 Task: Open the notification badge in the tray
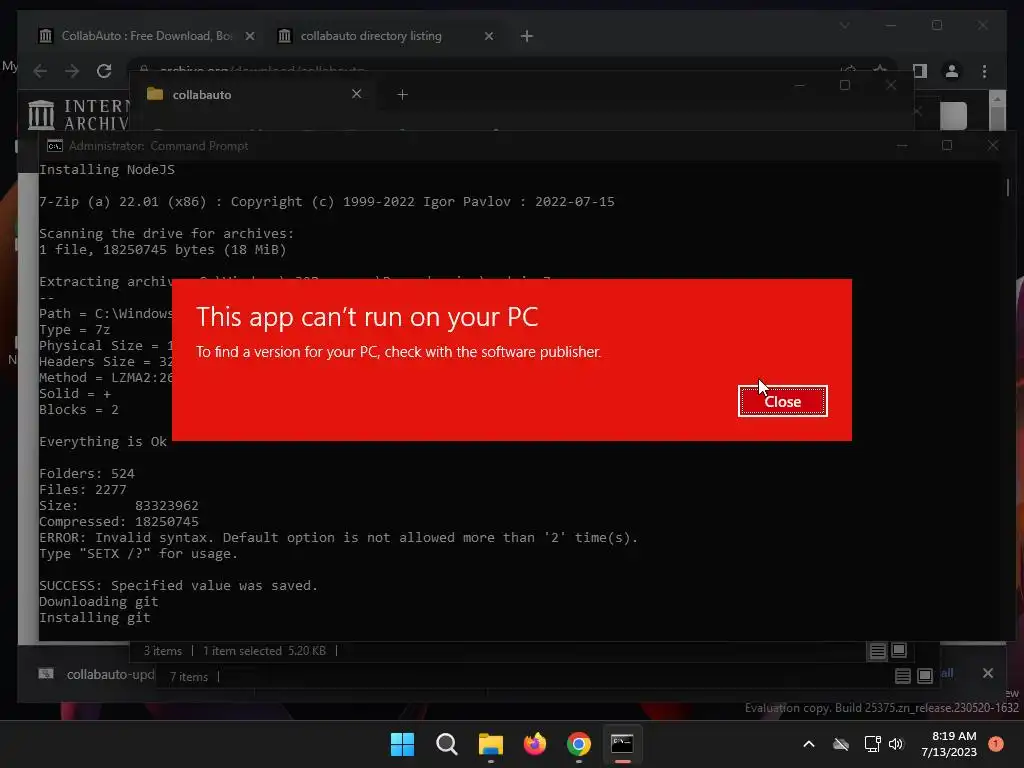996,744
